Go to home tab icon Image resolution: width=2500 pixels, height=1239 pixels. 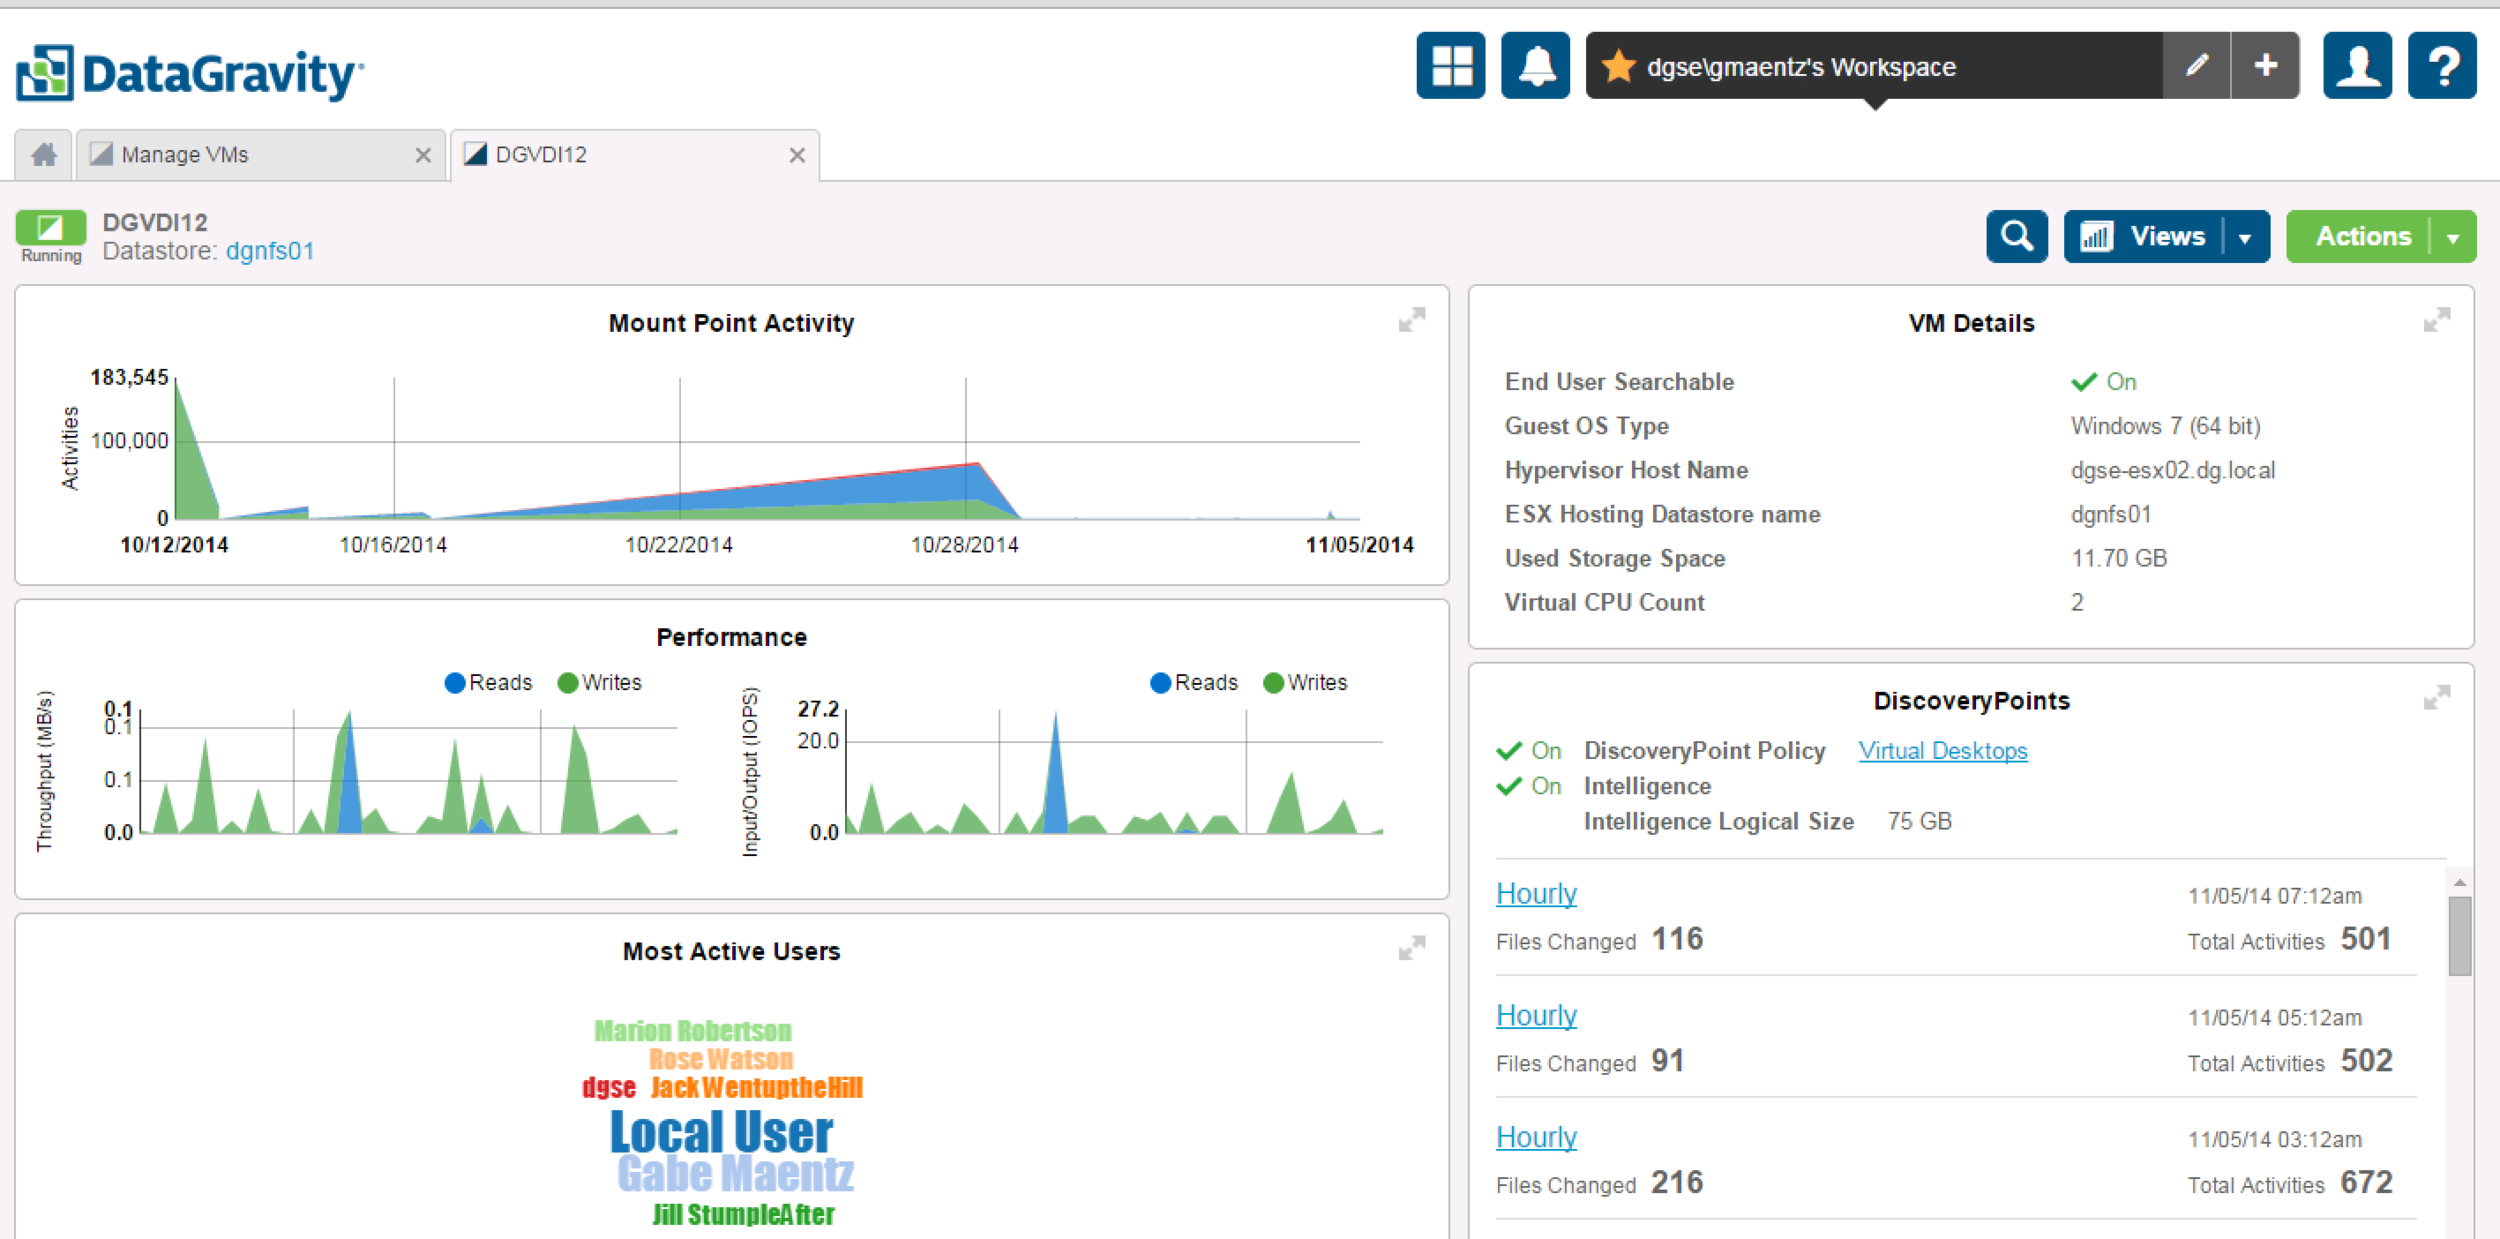[x=44, y=155]
